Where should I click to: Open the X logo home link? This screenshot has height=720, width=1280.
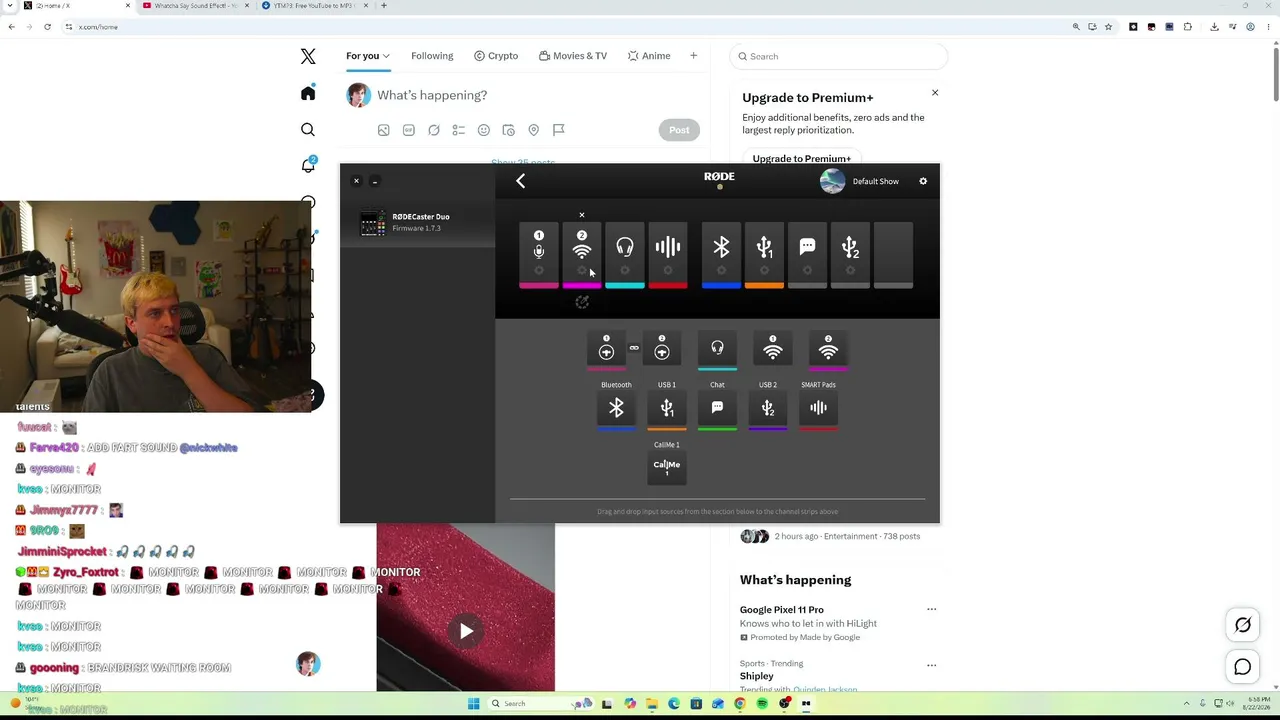click(308, 57)
